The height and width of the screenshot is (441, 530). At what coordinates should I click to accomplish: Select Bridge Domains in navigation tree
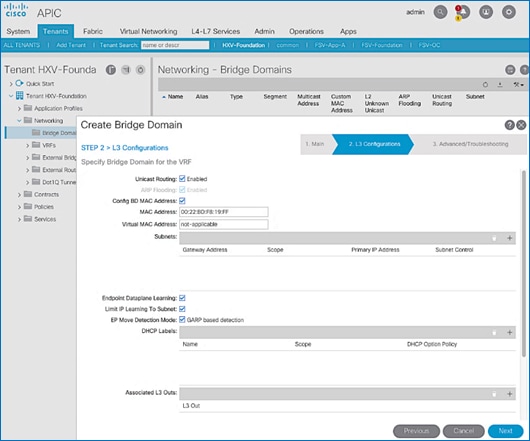coord(42,133)
